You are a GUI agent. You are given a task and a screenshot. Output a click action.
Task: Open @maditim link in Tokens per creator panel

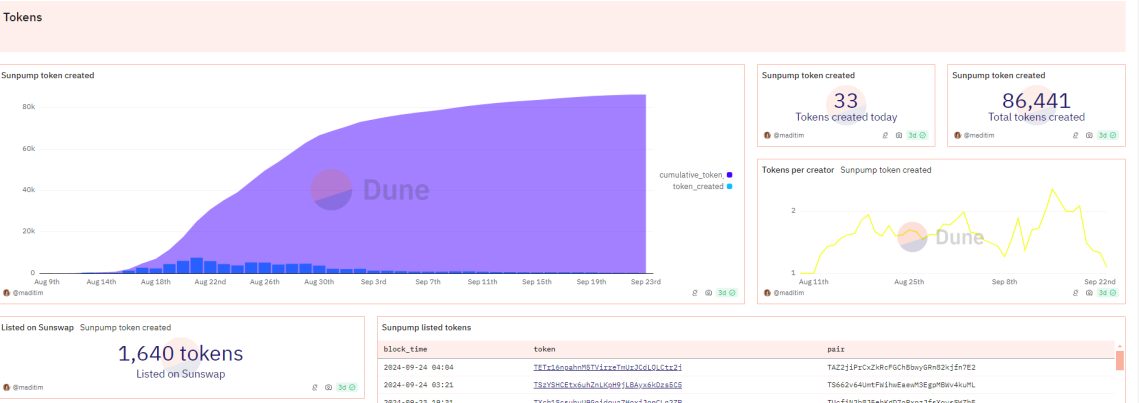point(790,293)
